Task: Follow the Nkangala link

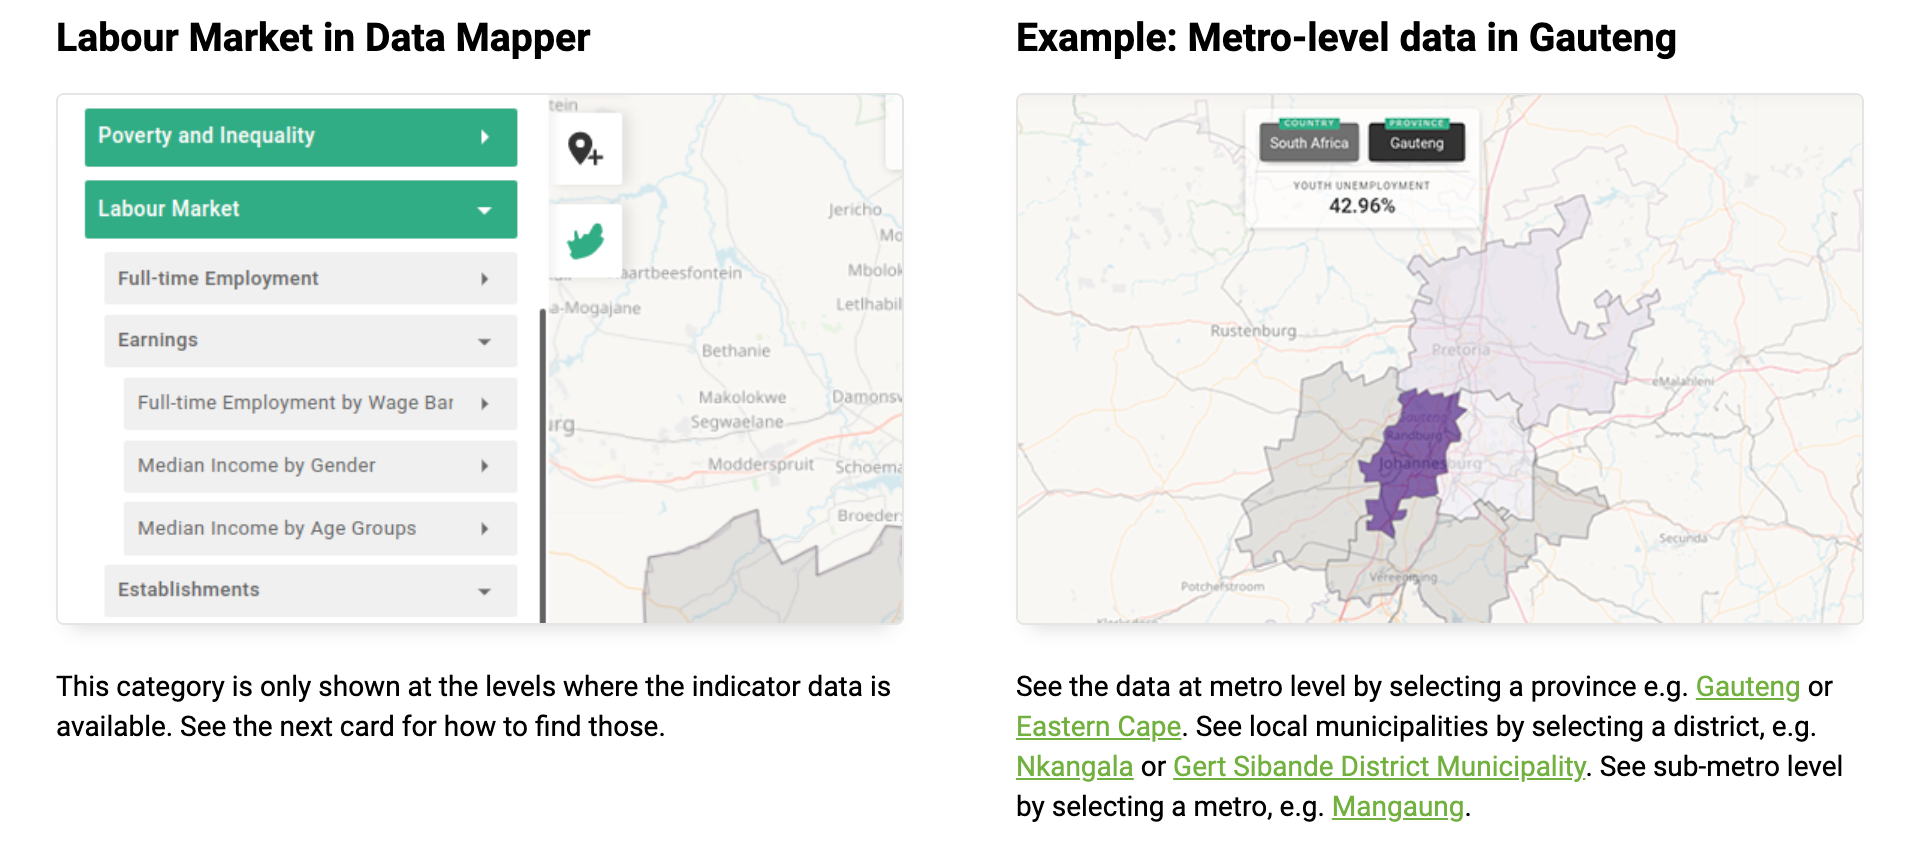Action: point(1074,767)
